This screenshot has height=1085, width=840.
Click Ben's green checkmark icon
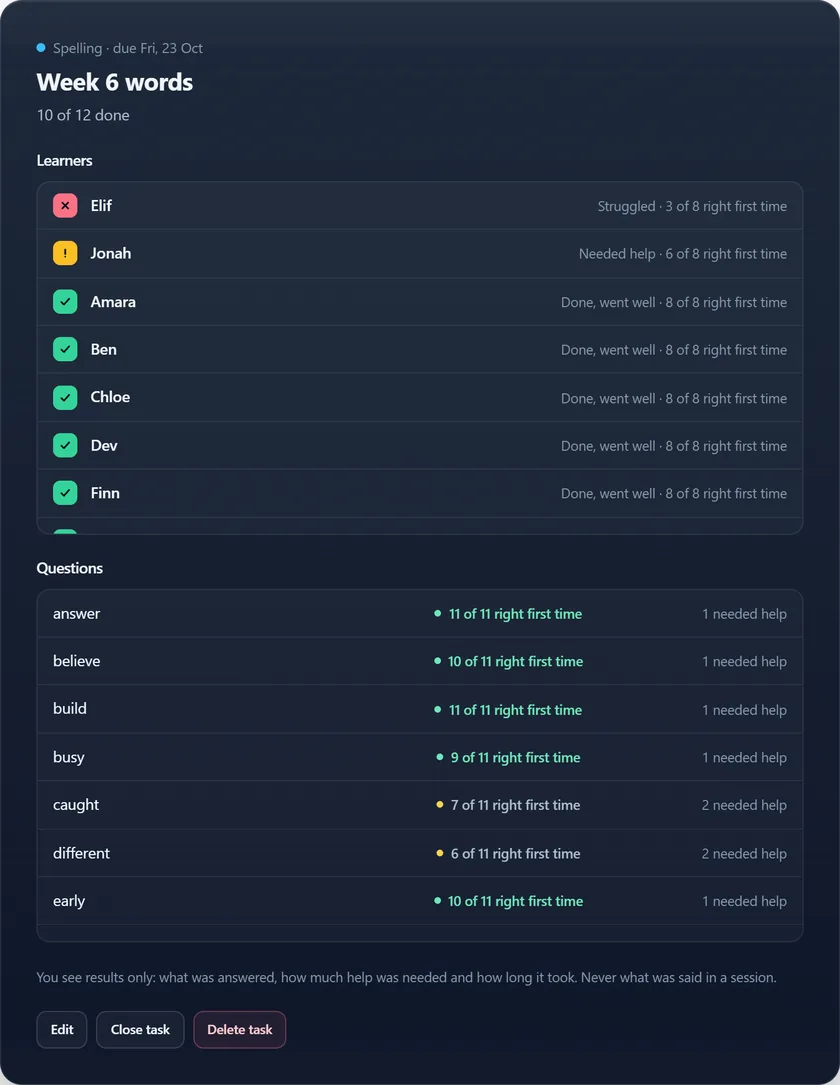(65, 349)
